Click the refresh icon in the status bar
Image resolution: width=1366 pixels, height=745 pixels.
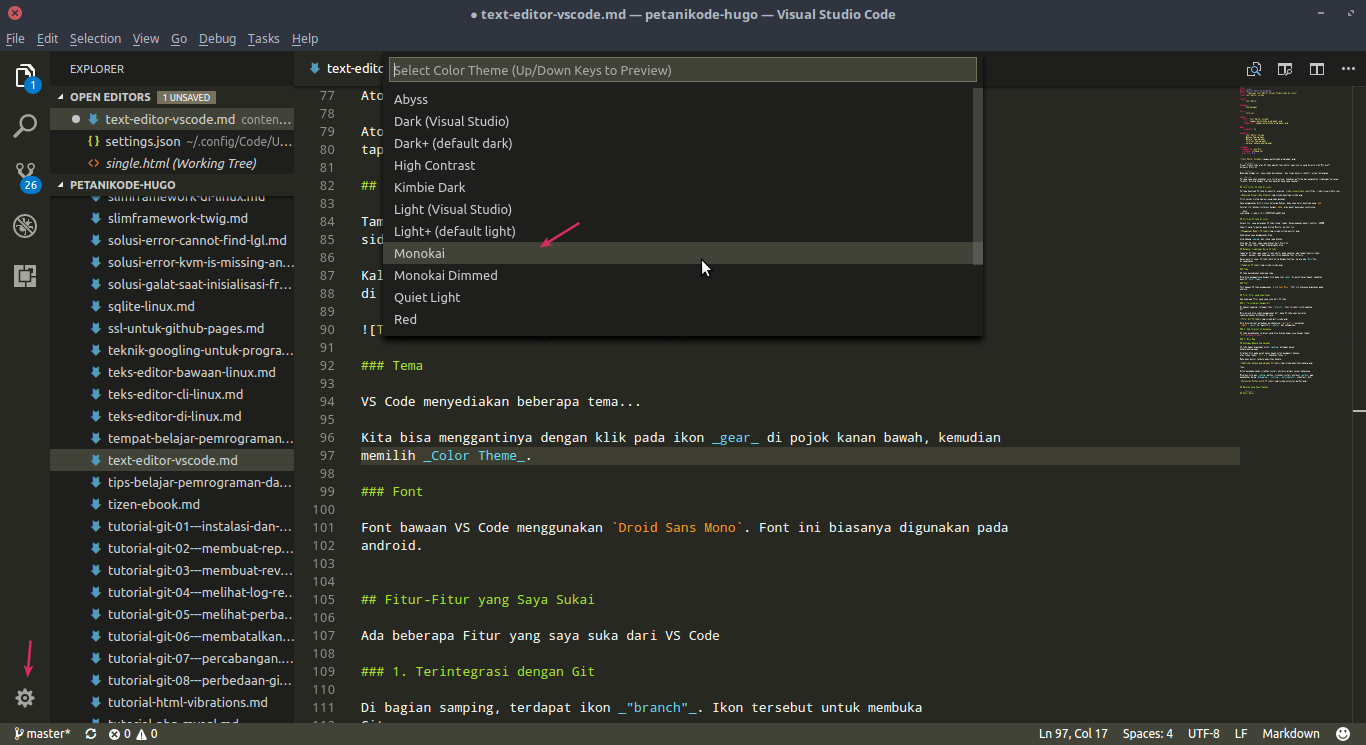89,733
